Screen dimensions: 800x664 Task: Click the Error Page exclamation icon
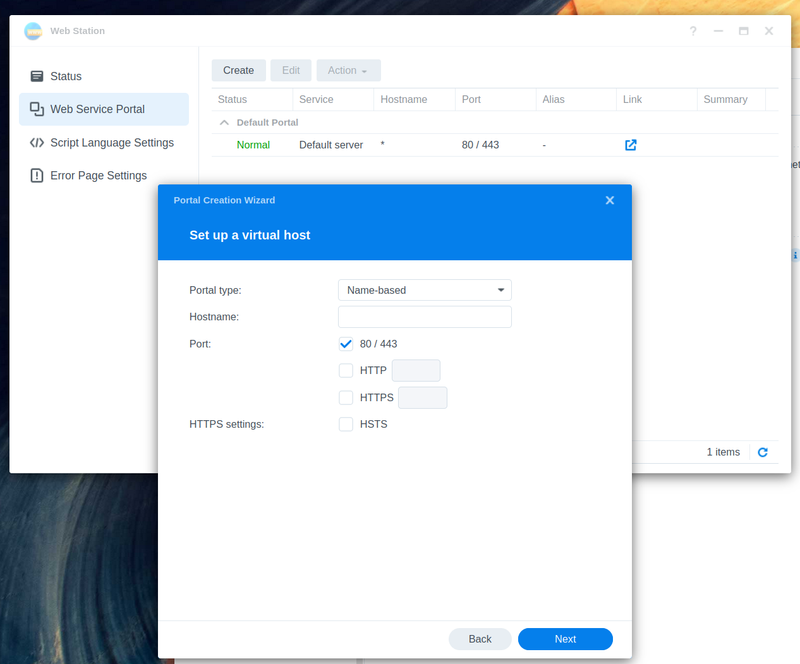point(37,176)
